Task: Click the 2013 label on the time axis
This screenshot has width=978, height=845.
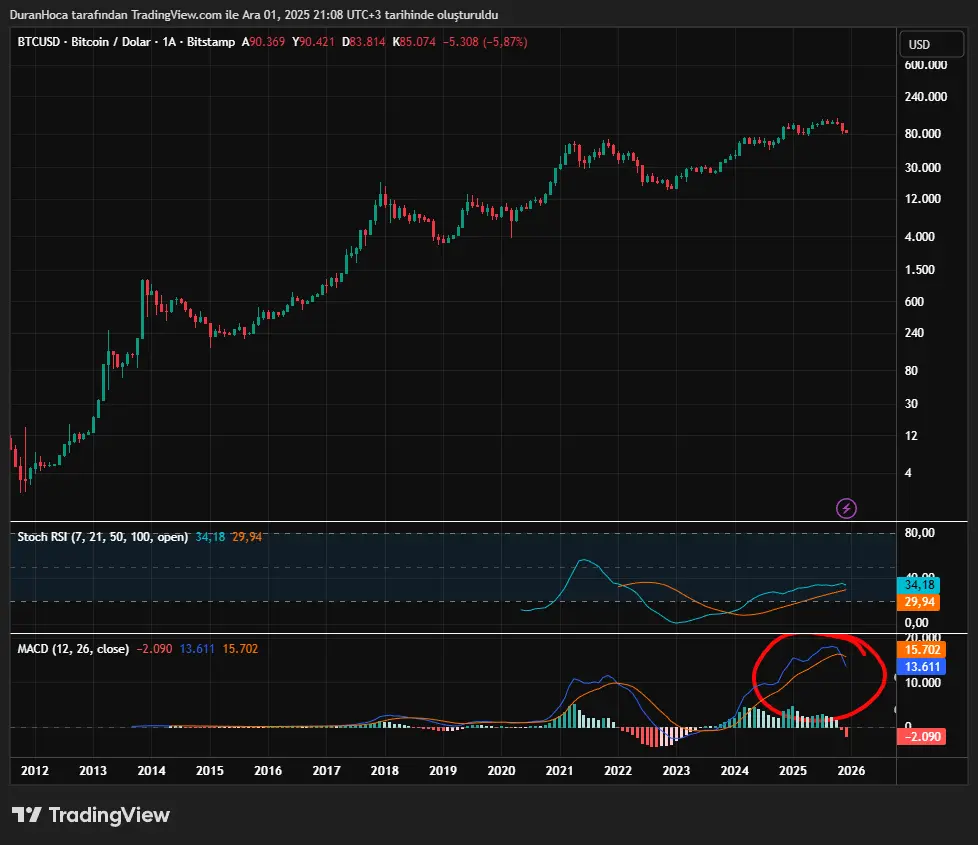Action: click(93, 770)
